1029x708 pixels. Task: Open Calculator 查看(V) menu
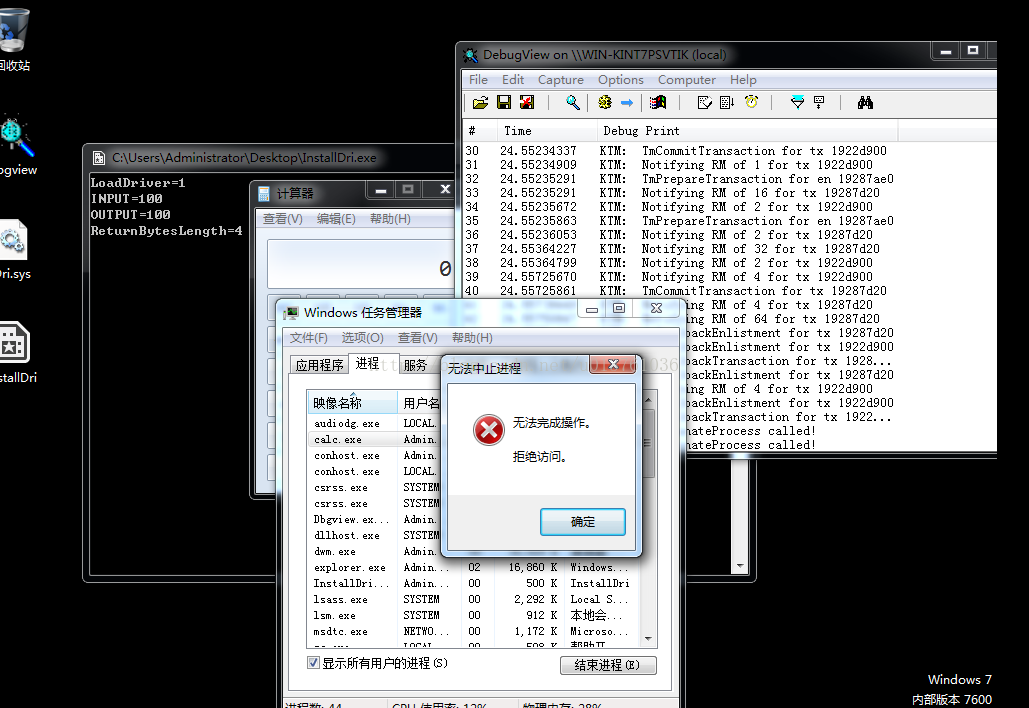point(283,219)
